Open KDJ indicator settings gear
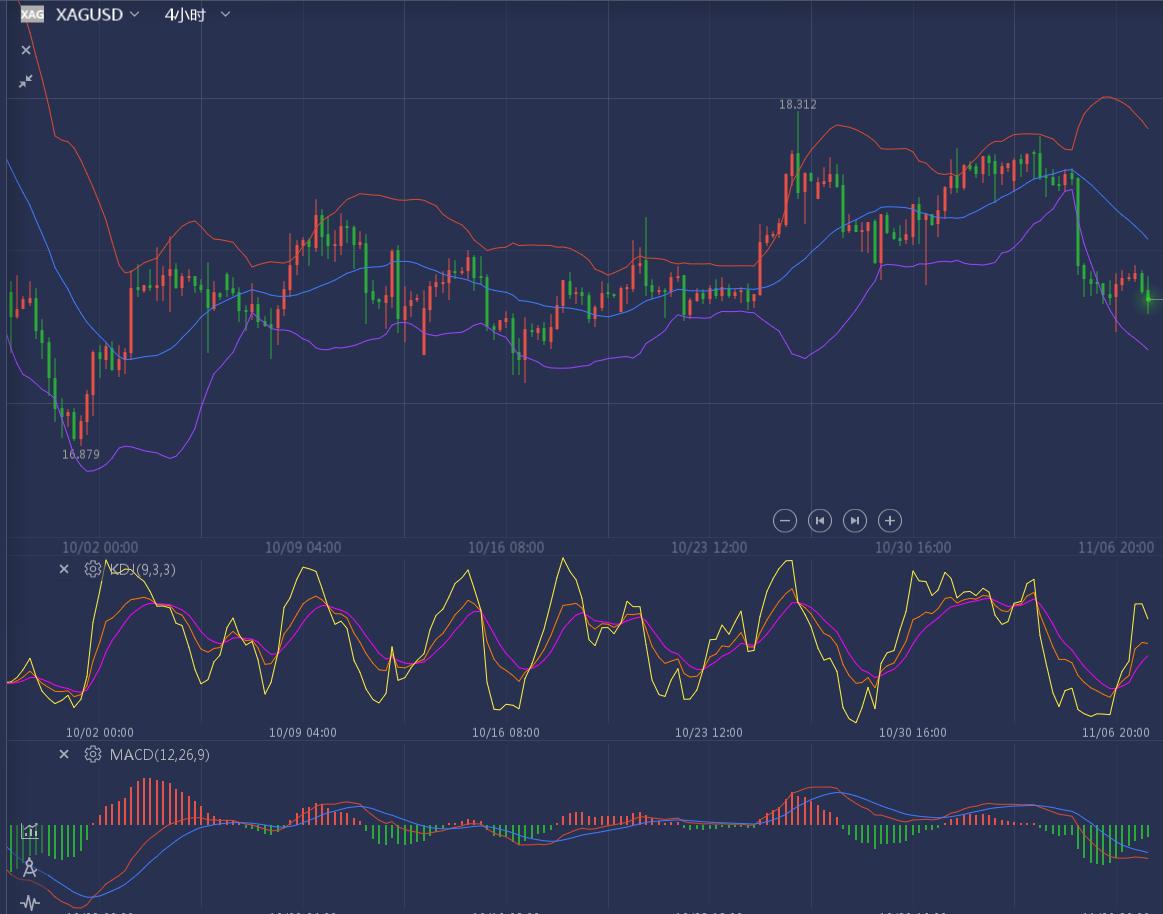 (x=93, y=569)
